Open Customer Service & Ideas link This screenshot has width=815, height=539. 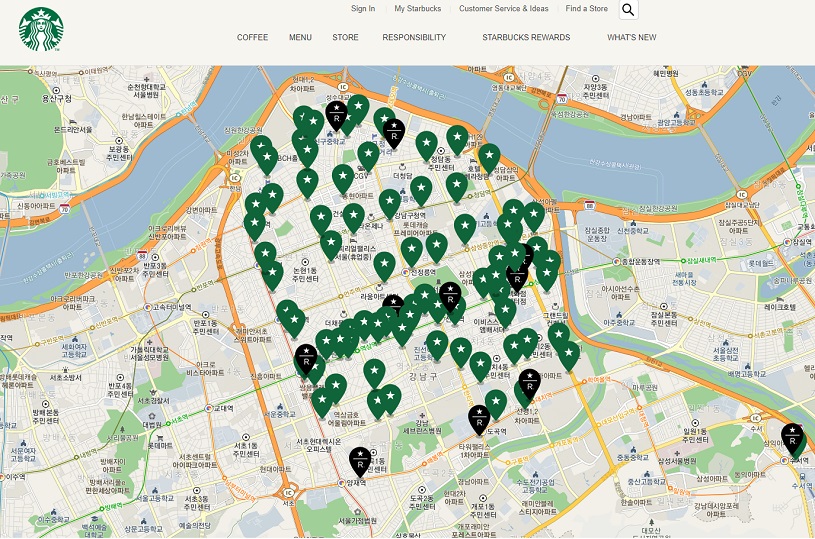click(504, 8)
